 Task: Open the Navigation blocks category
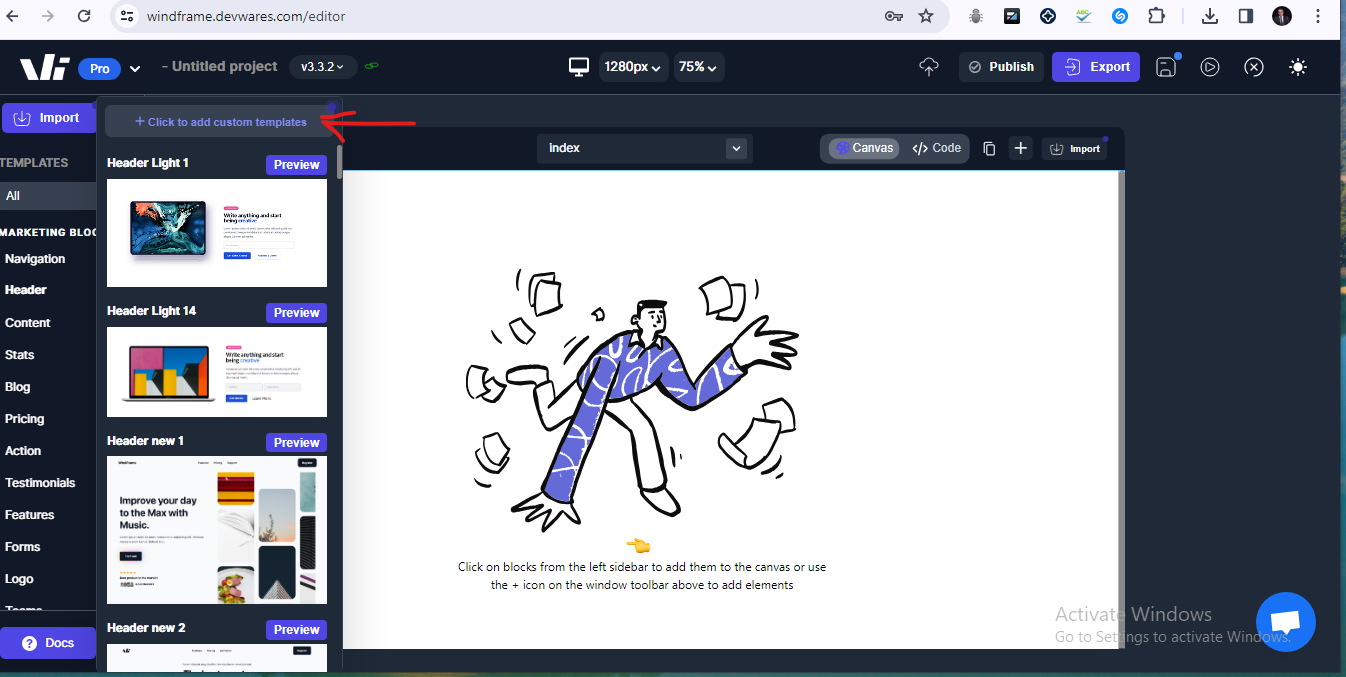[x=35, y=259]
